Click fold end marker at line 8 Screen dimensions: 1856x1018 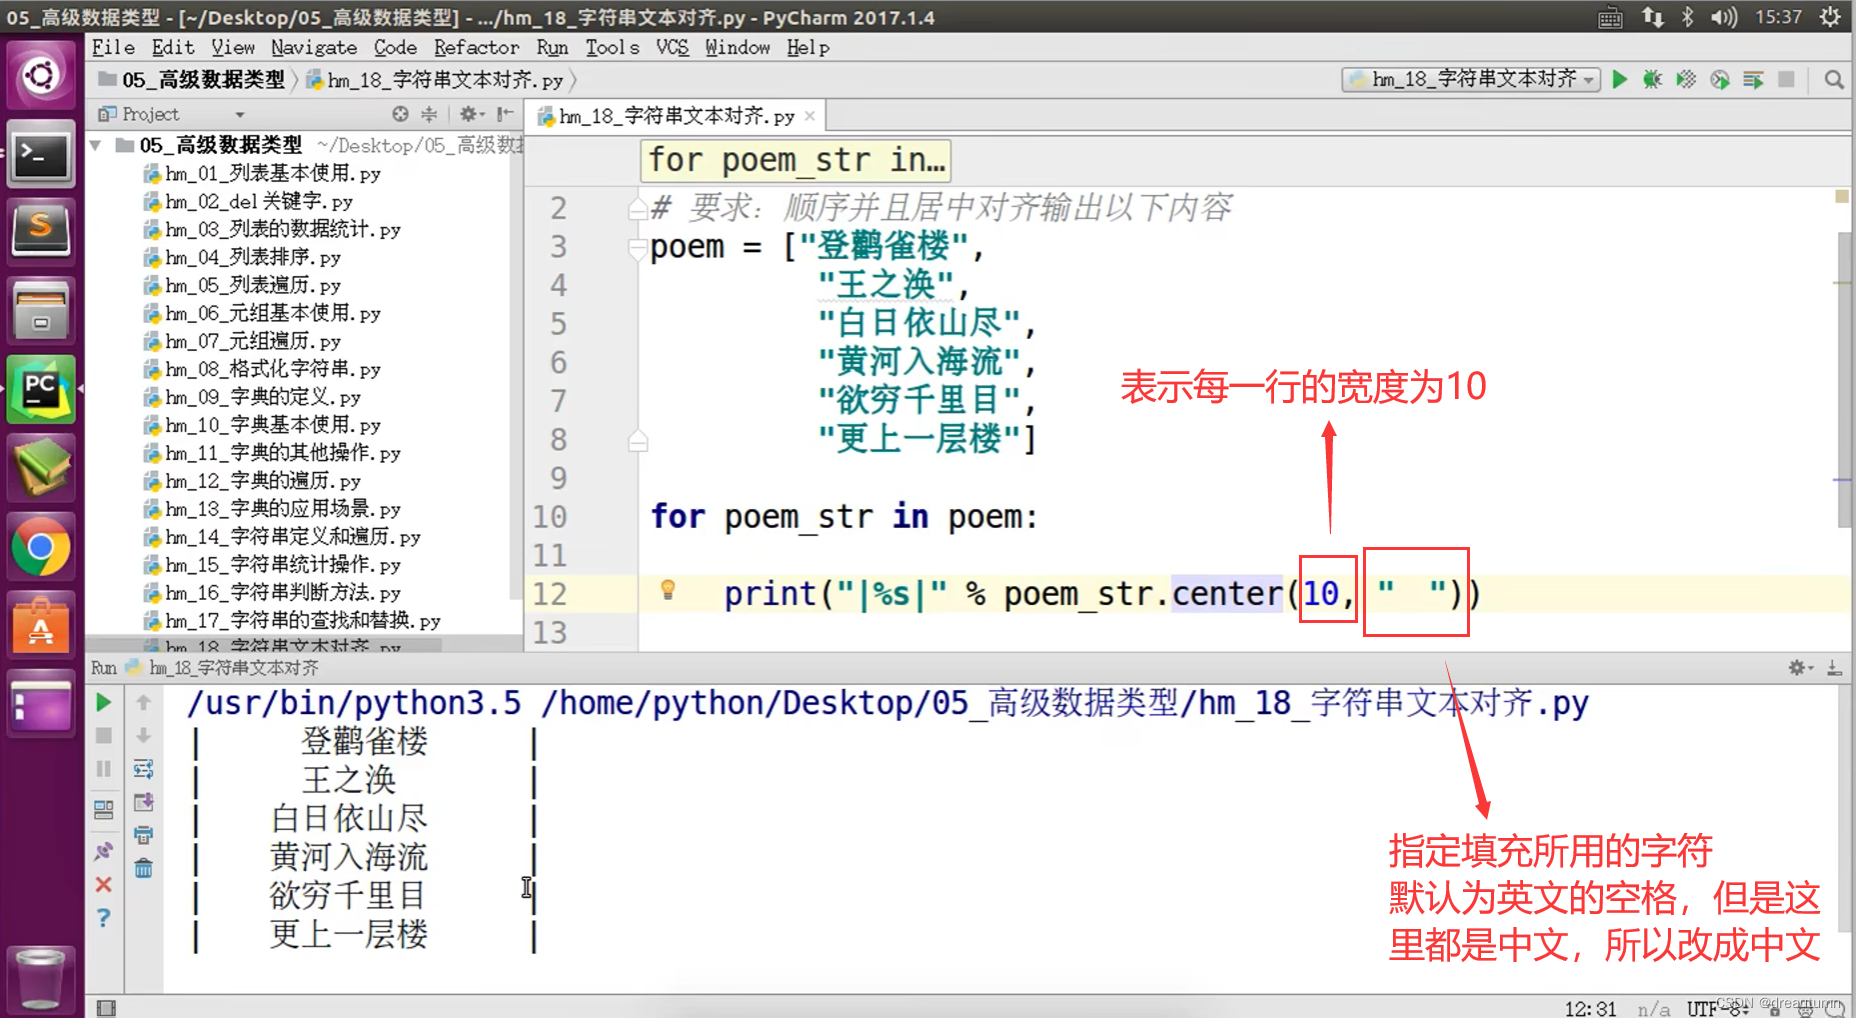[637, 440]
